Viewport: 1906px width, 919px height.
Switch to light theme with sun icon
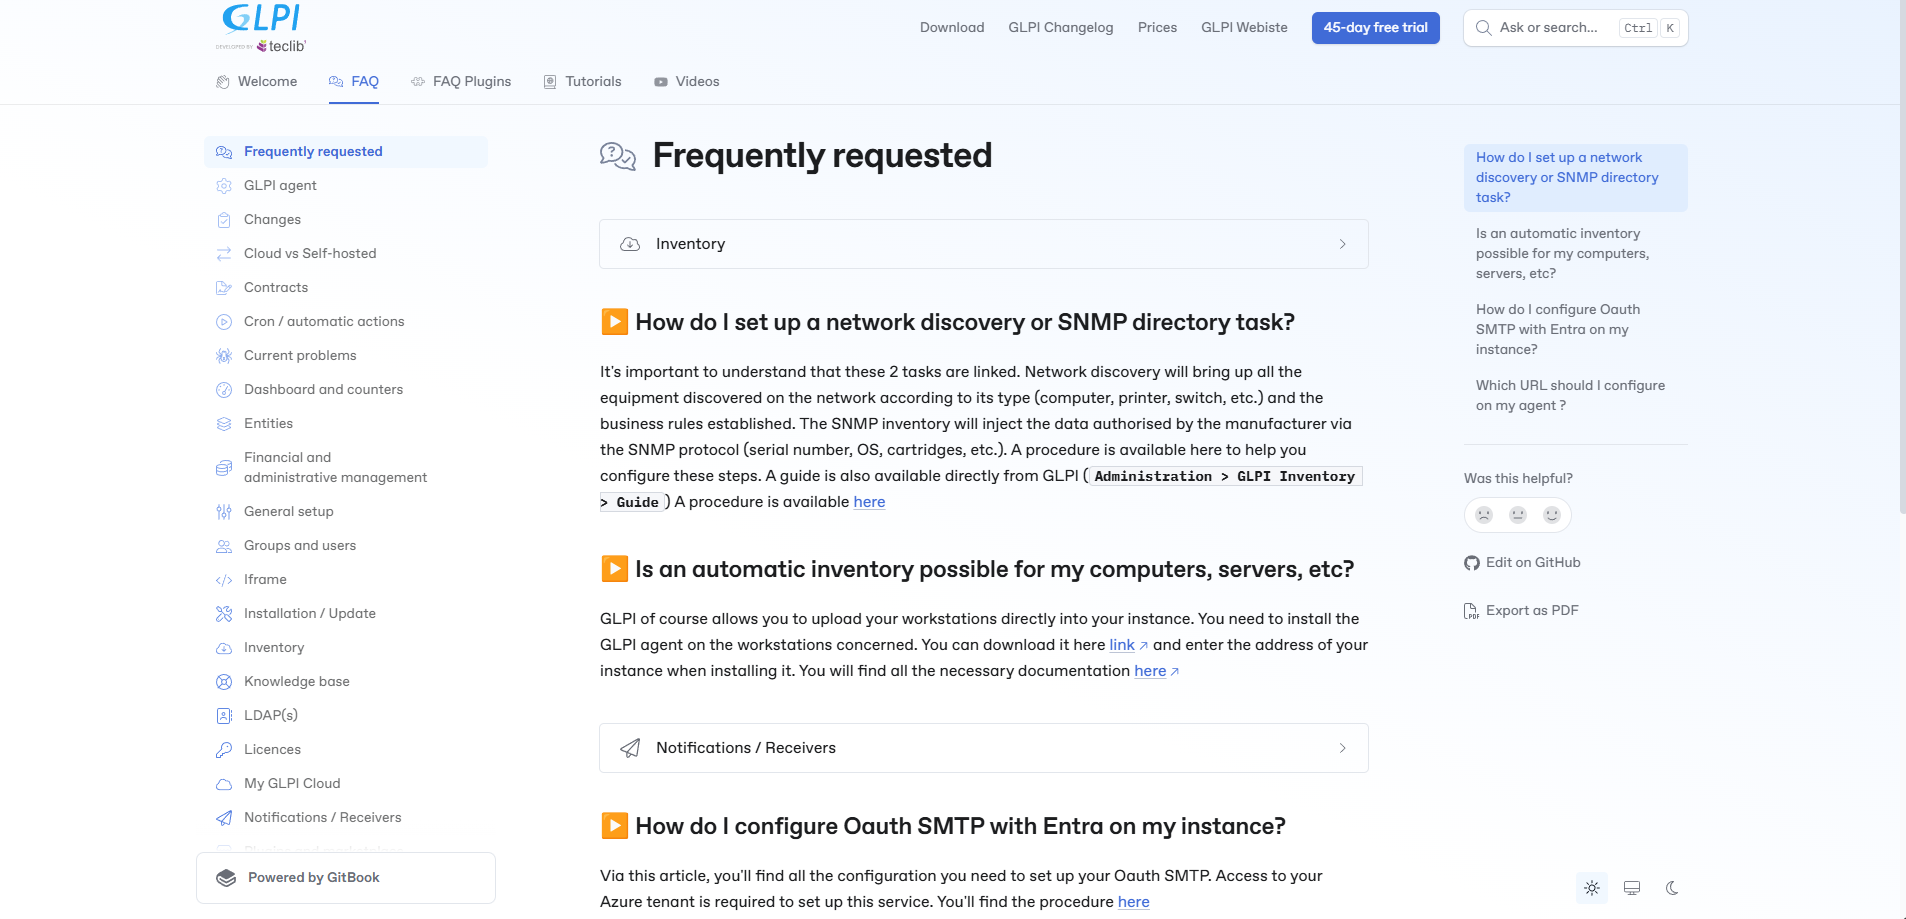click(1592, 888)
